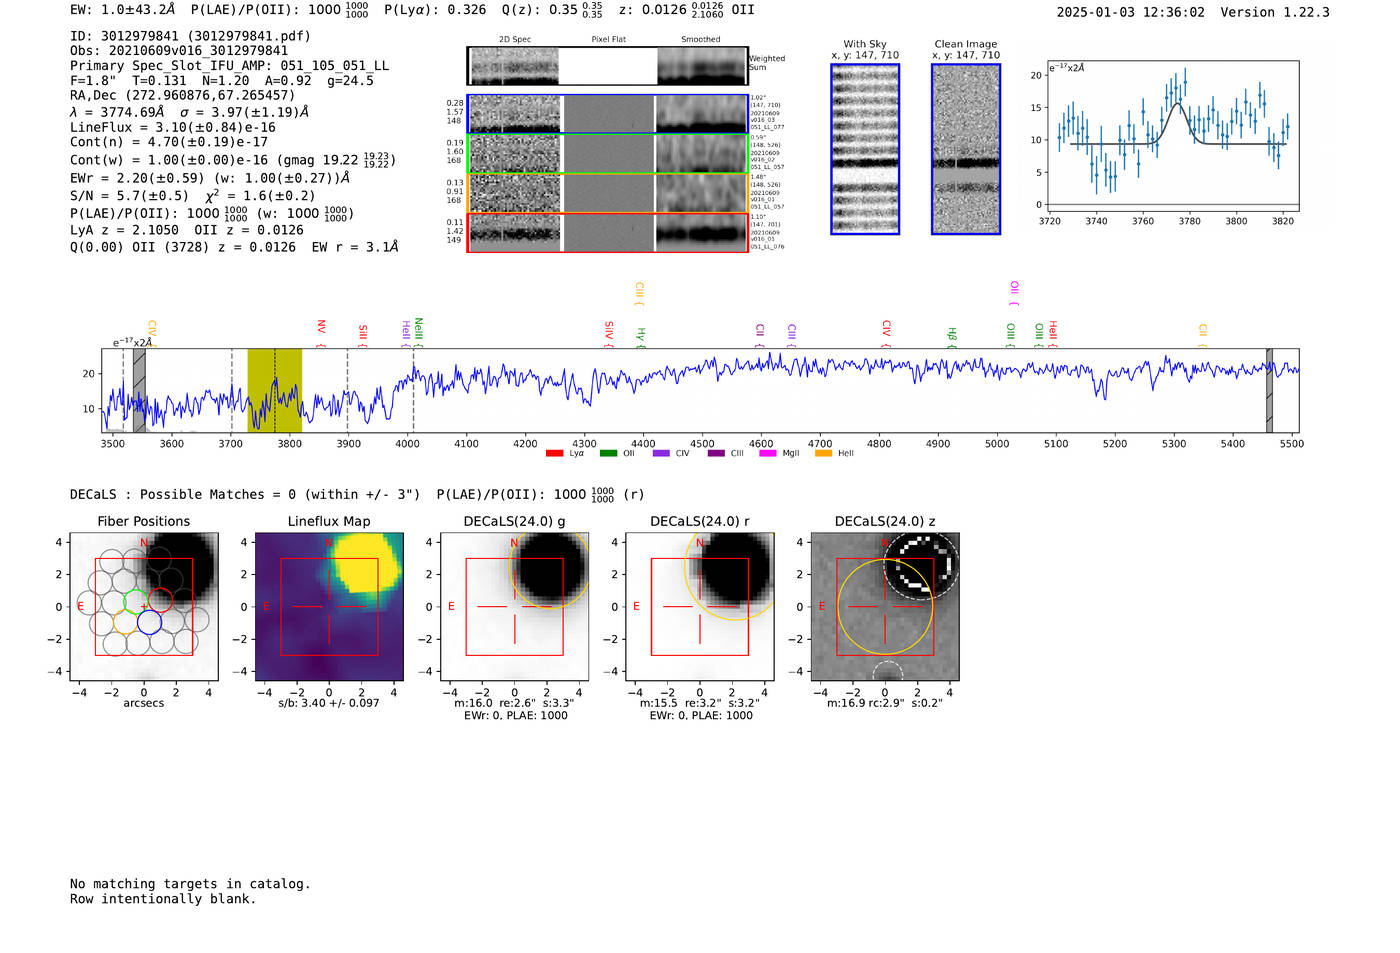This screenshot has width=1400, height=953.
Task: Select the Weighted Sum 2D spectrum strip
Action: point(608,66)
